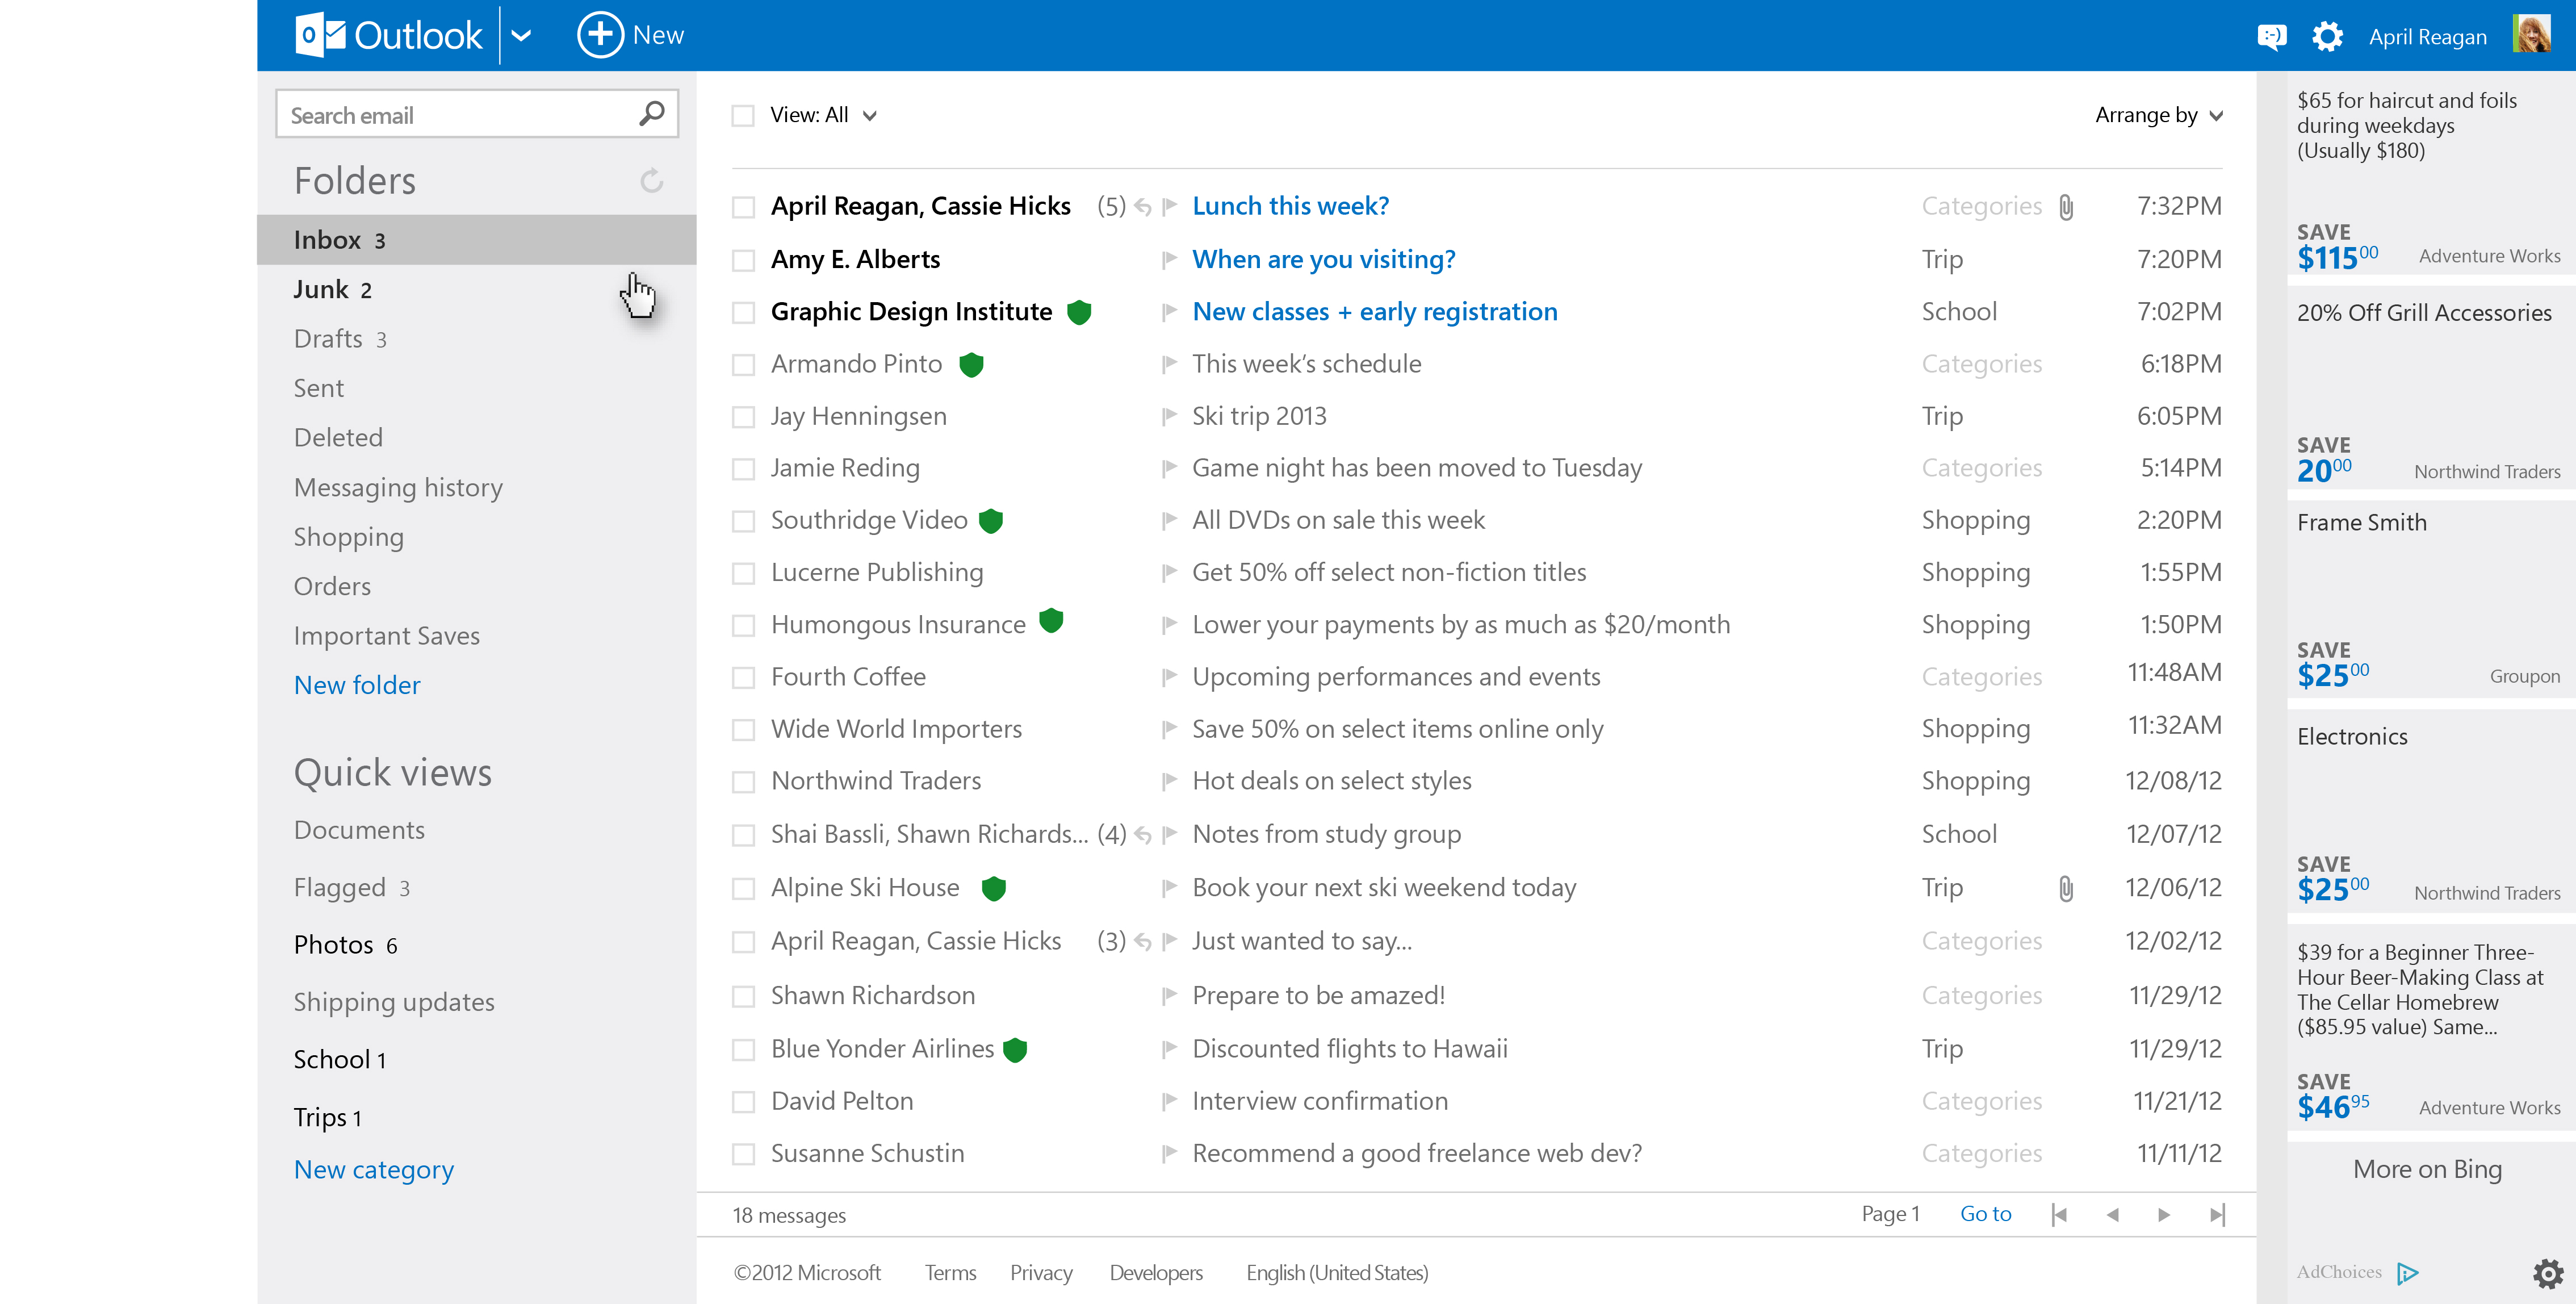2576x1304 pixels.
Task: Refresh the Folders list
Action: click(650, 181)
